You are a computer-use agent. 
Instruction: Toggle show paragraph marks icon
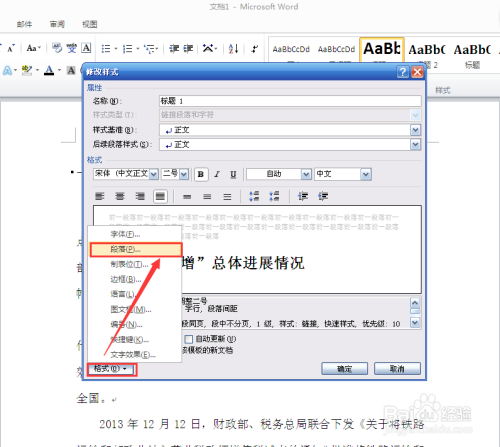coord(254,49)
